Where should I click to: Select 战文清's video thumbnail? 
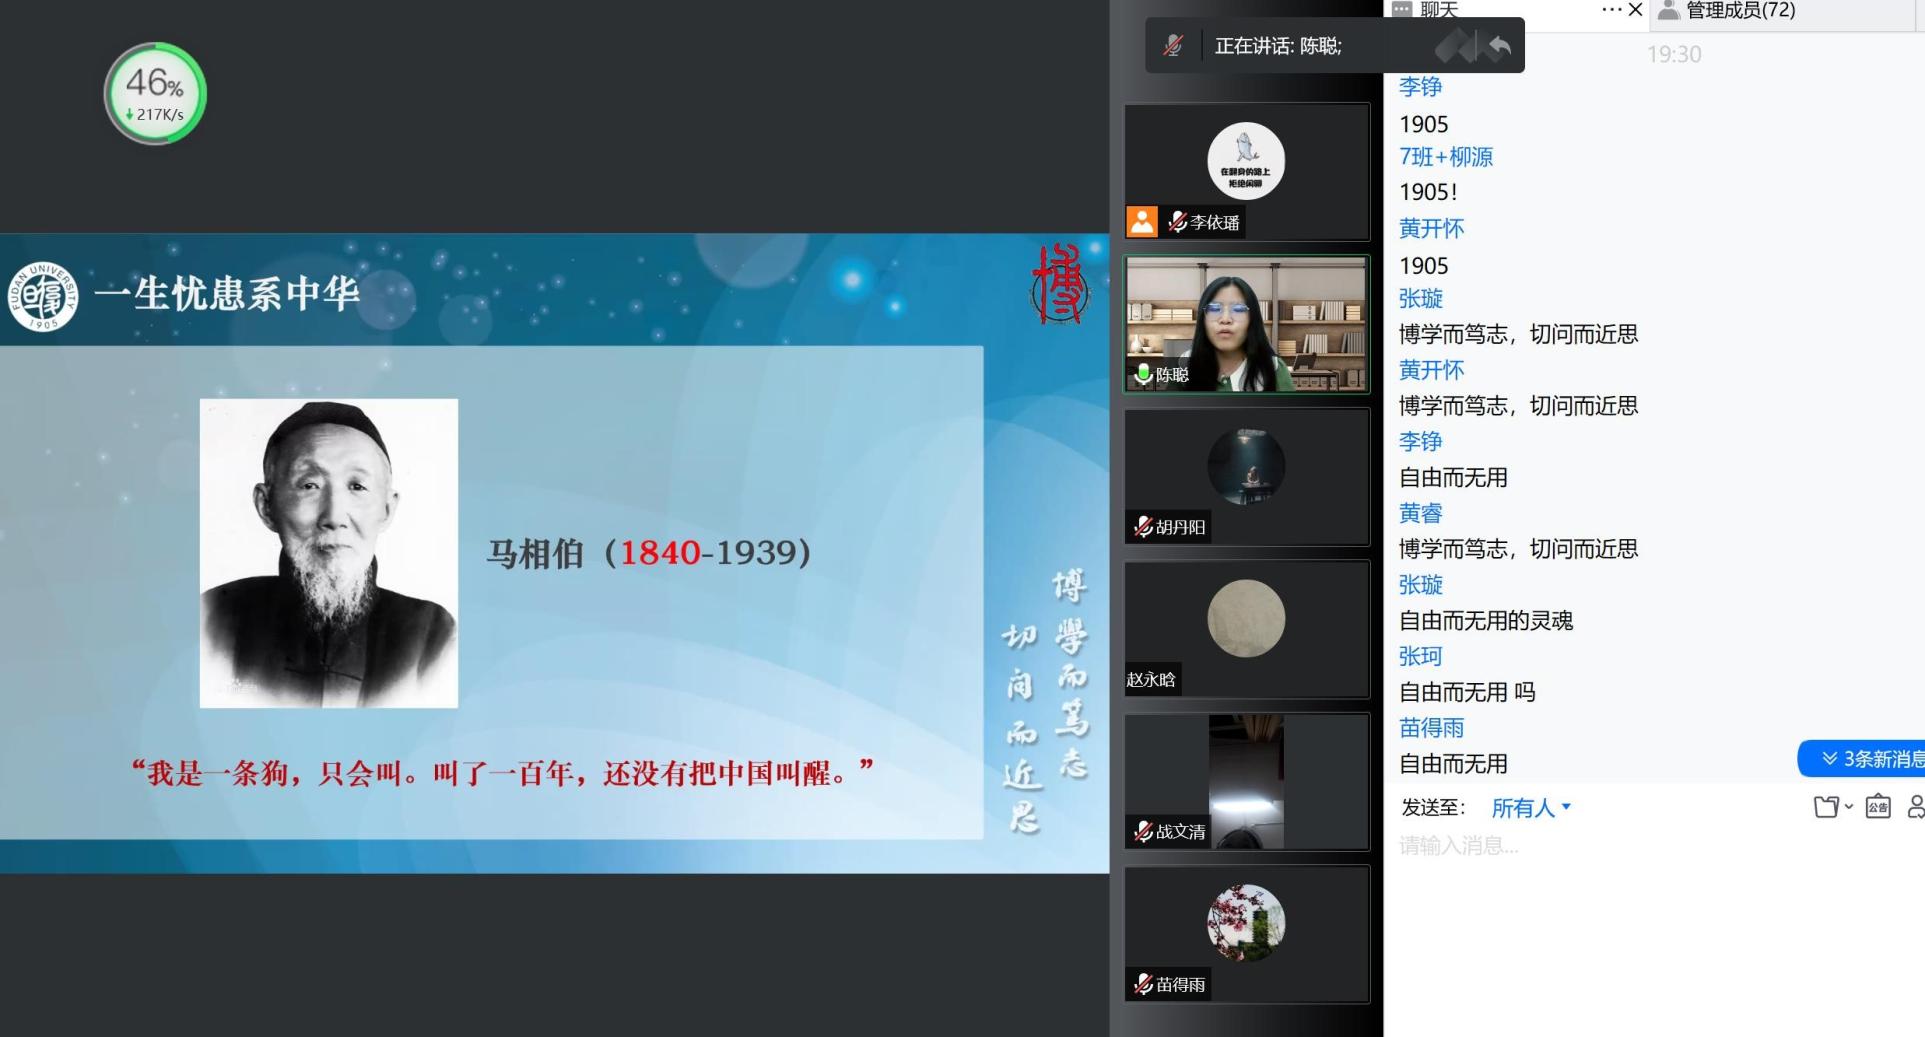tap(1246, 781)
